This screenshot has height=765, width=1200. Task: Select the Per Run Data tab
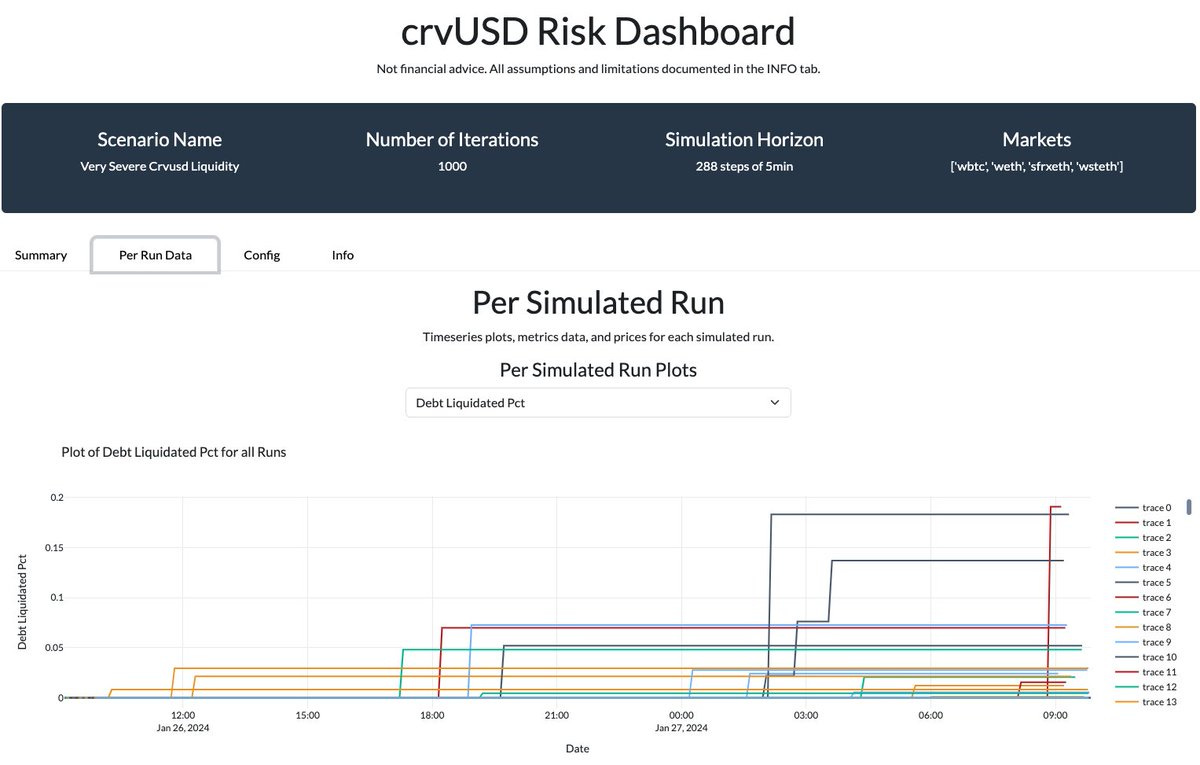click(155, 255)
